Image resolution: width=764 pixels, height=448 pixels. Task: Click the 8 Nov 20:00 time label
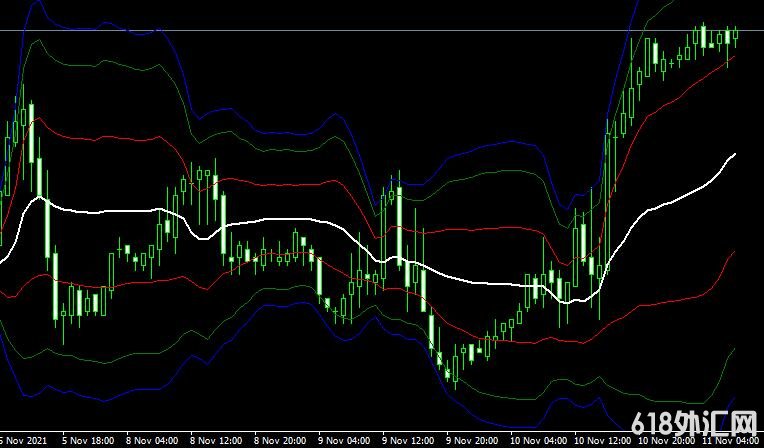(x=279, y=440)
